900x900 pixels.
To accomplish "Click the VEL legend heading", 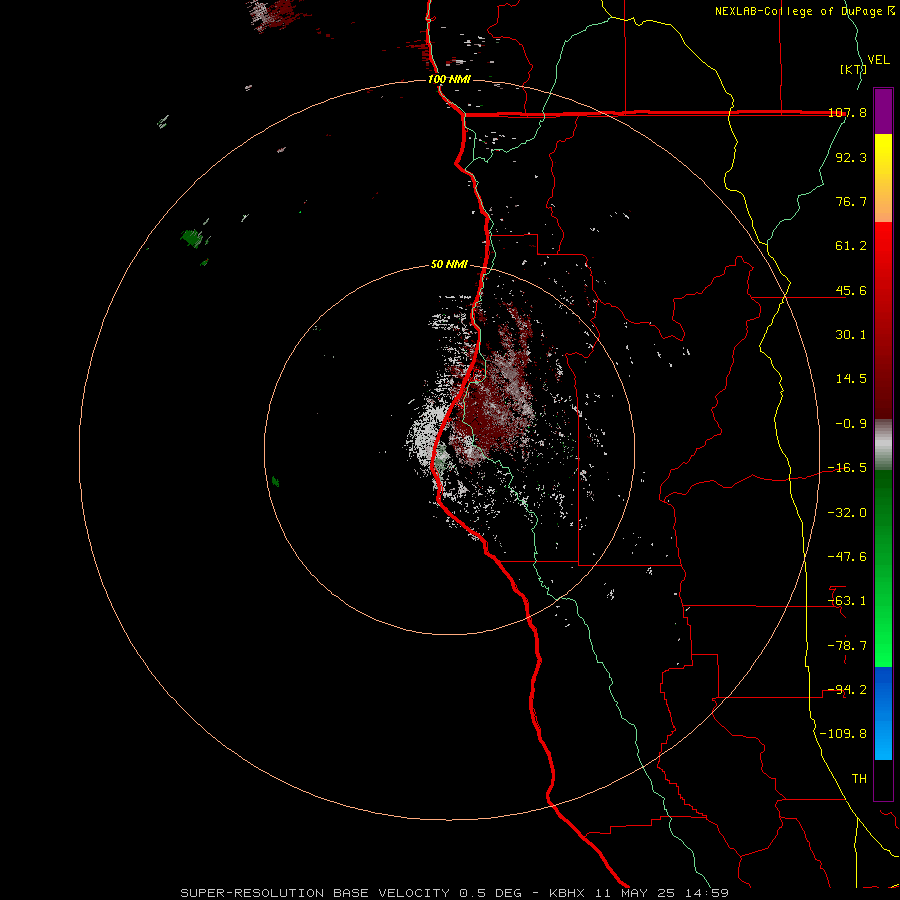I will (878, 60).
